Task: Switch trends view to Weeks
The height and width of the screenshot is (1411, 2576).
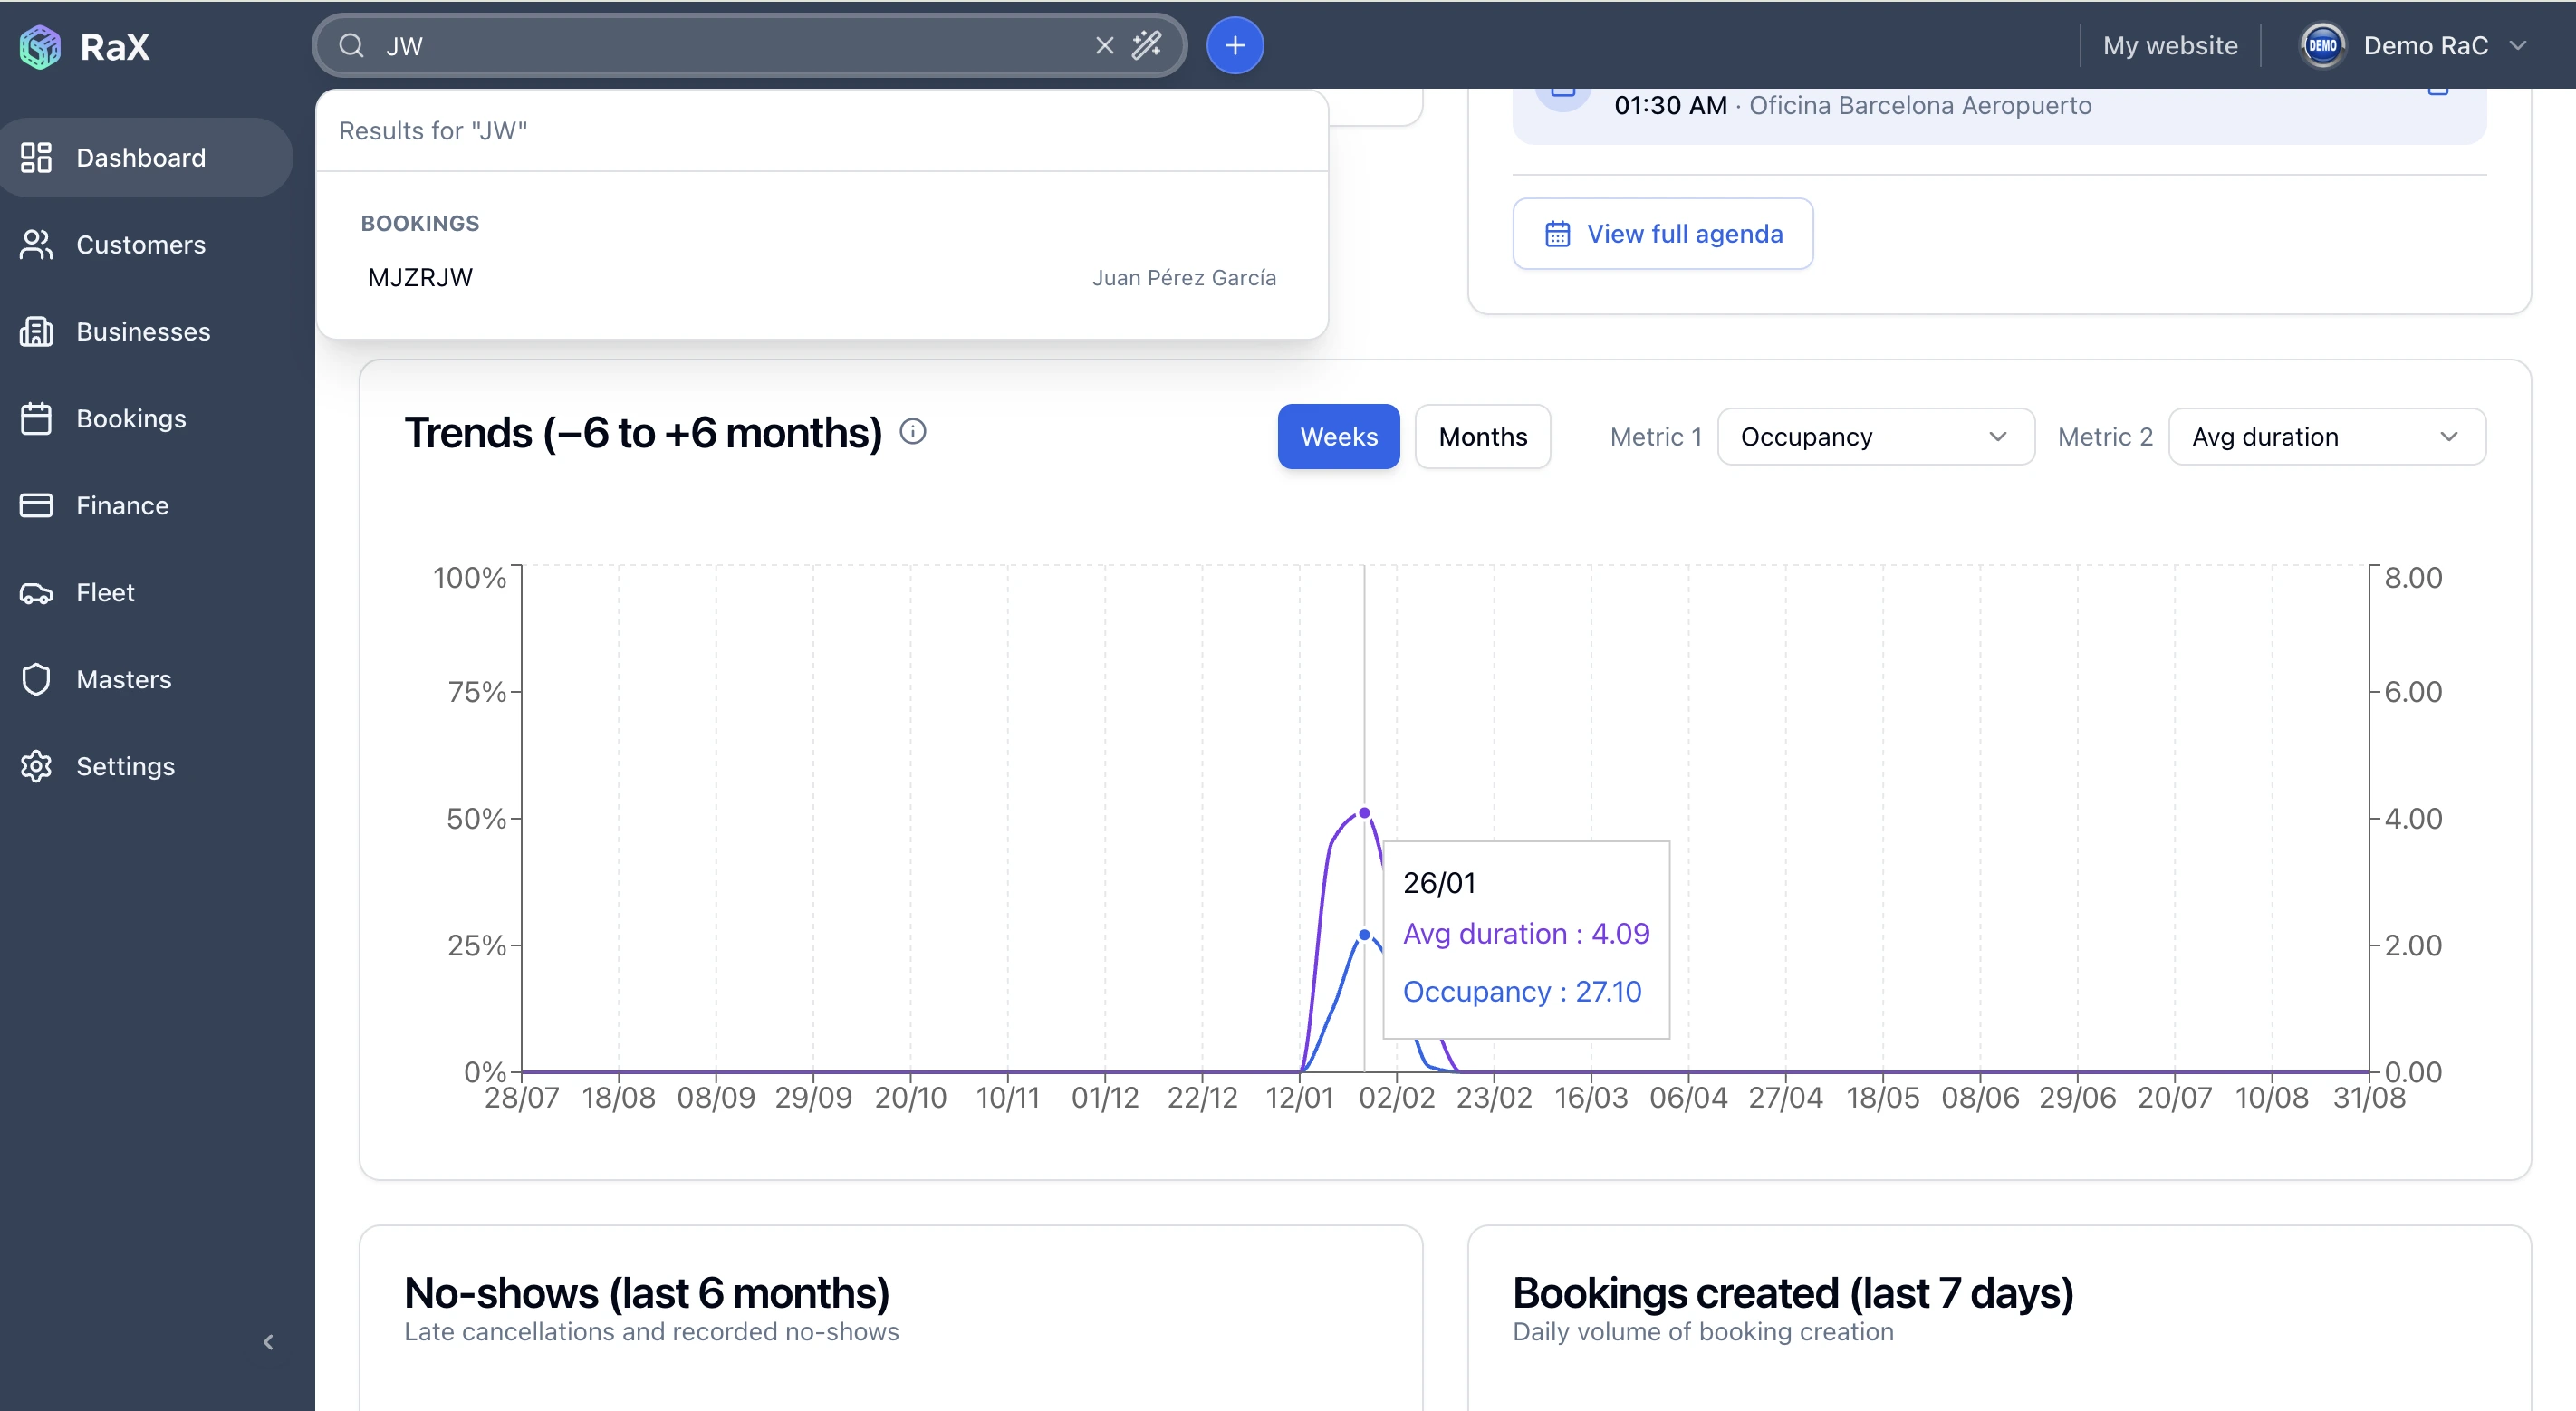Action: click(x=1338, y=437)
